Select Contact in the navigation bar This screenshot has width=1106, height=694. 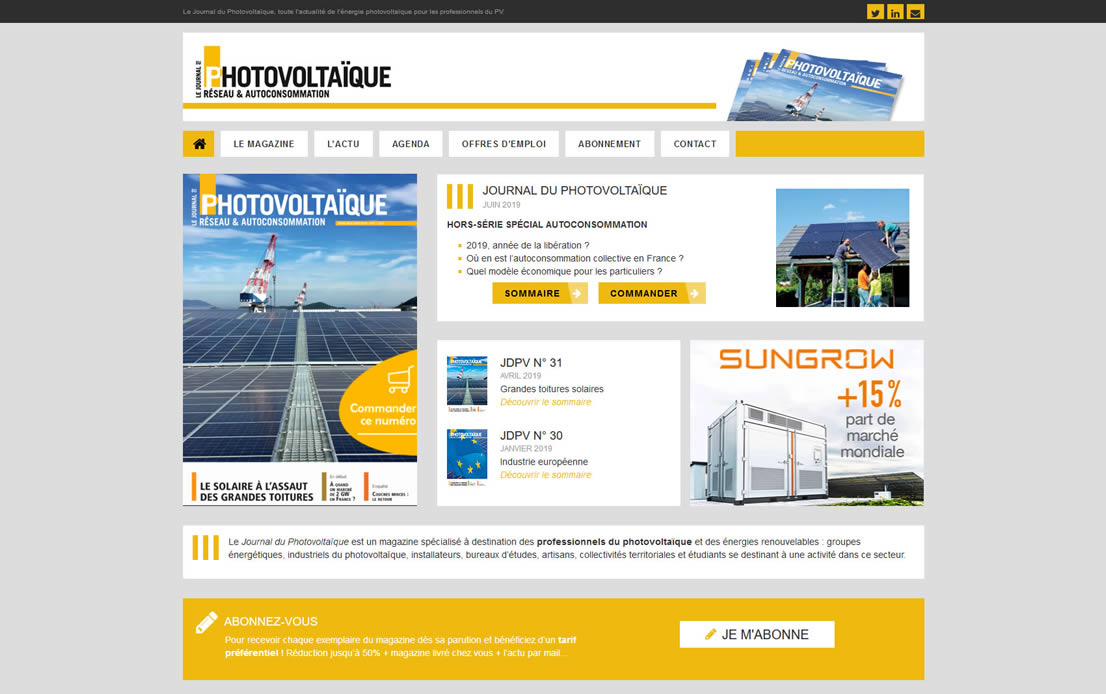click(695, 144)
